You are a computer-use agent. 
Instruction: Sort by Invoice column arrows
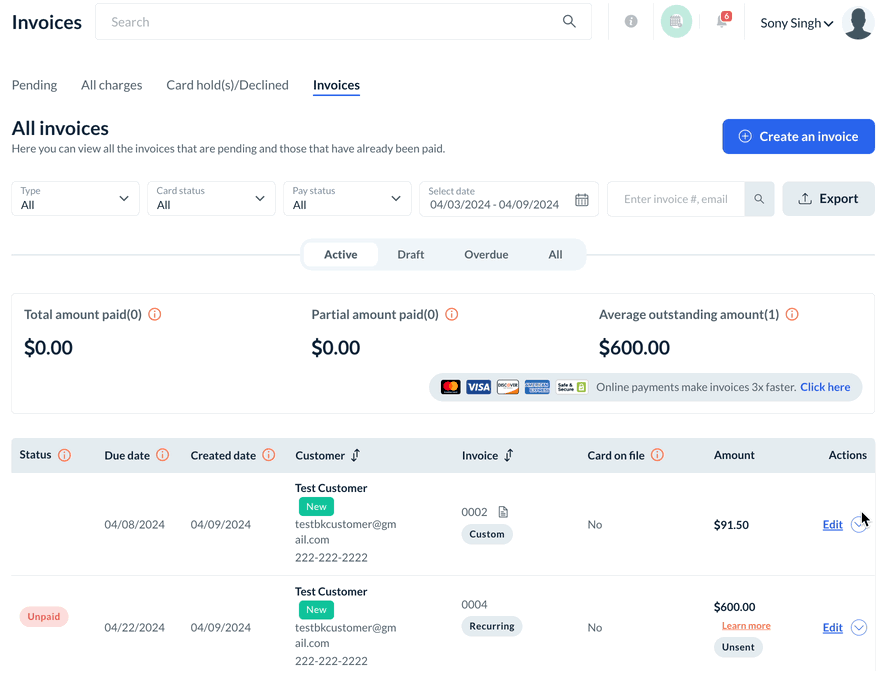pyautogui.click(x=509, y=455)
